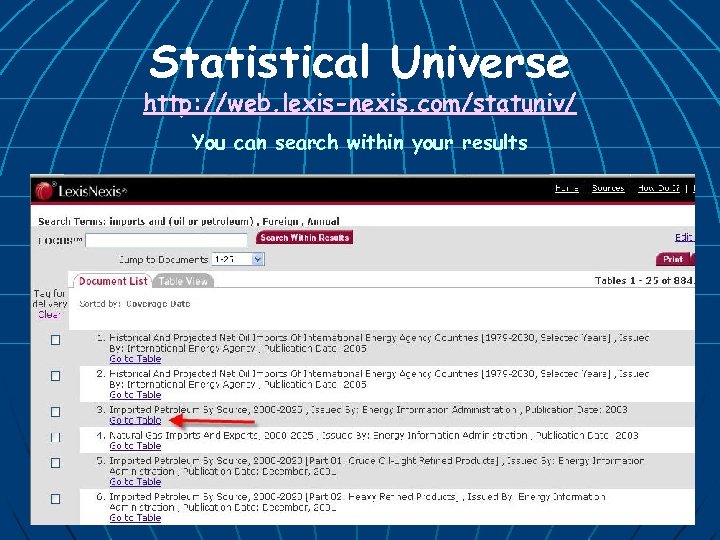Select the Document List tab

click(112, 281)
